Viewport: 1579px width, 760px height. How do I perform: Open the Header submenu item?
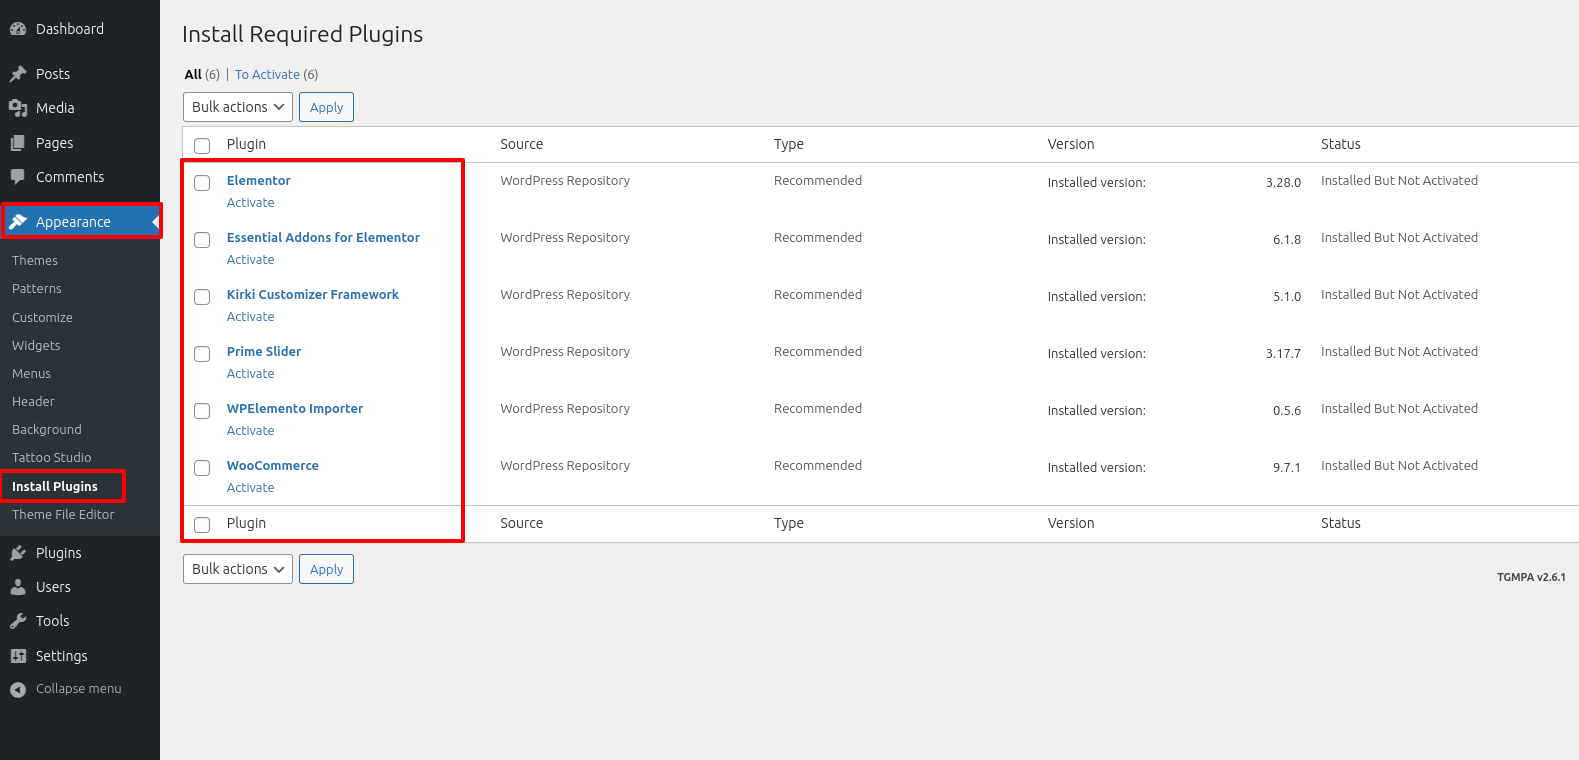(x=33, y=401)
